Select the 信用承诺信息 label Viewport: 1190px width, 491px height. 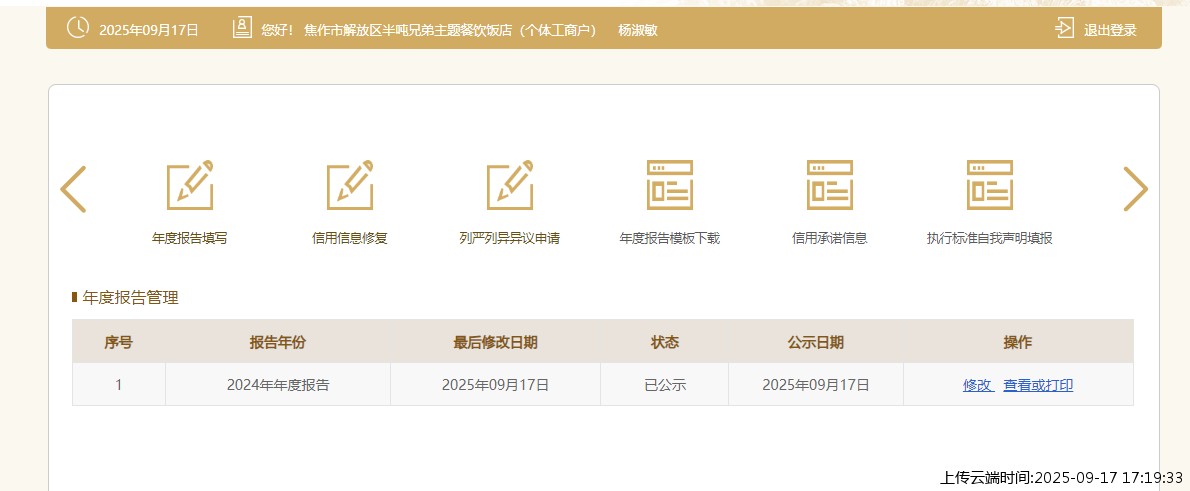pyautogui.click(x=830, y=238)
